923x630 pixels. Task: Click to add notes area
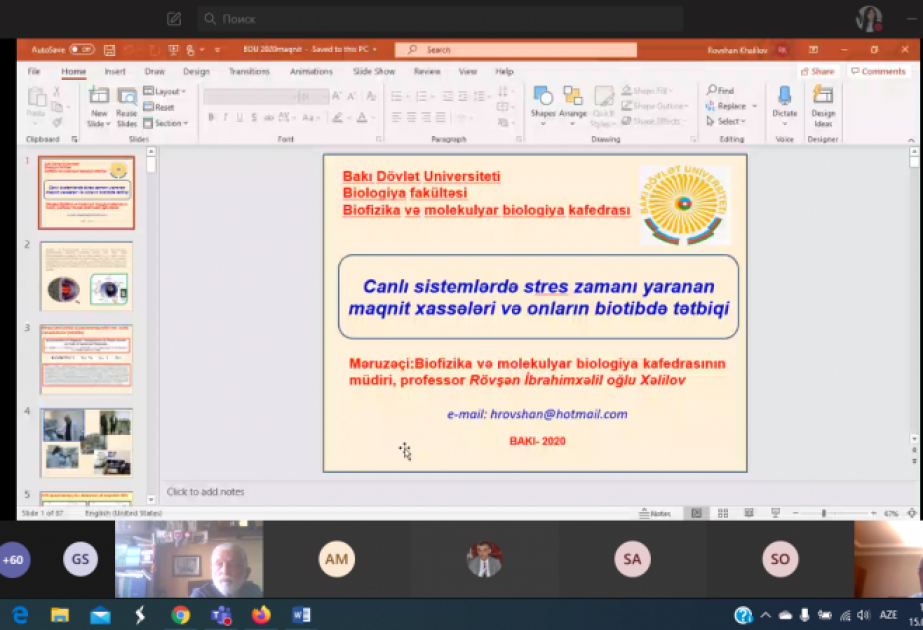coord(205,492)
